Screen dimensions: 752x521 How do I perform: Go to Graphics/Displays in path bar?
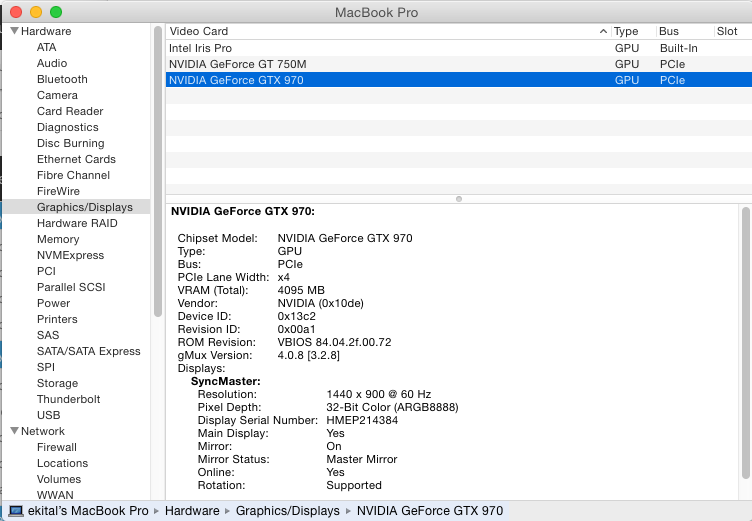(287, 510)
